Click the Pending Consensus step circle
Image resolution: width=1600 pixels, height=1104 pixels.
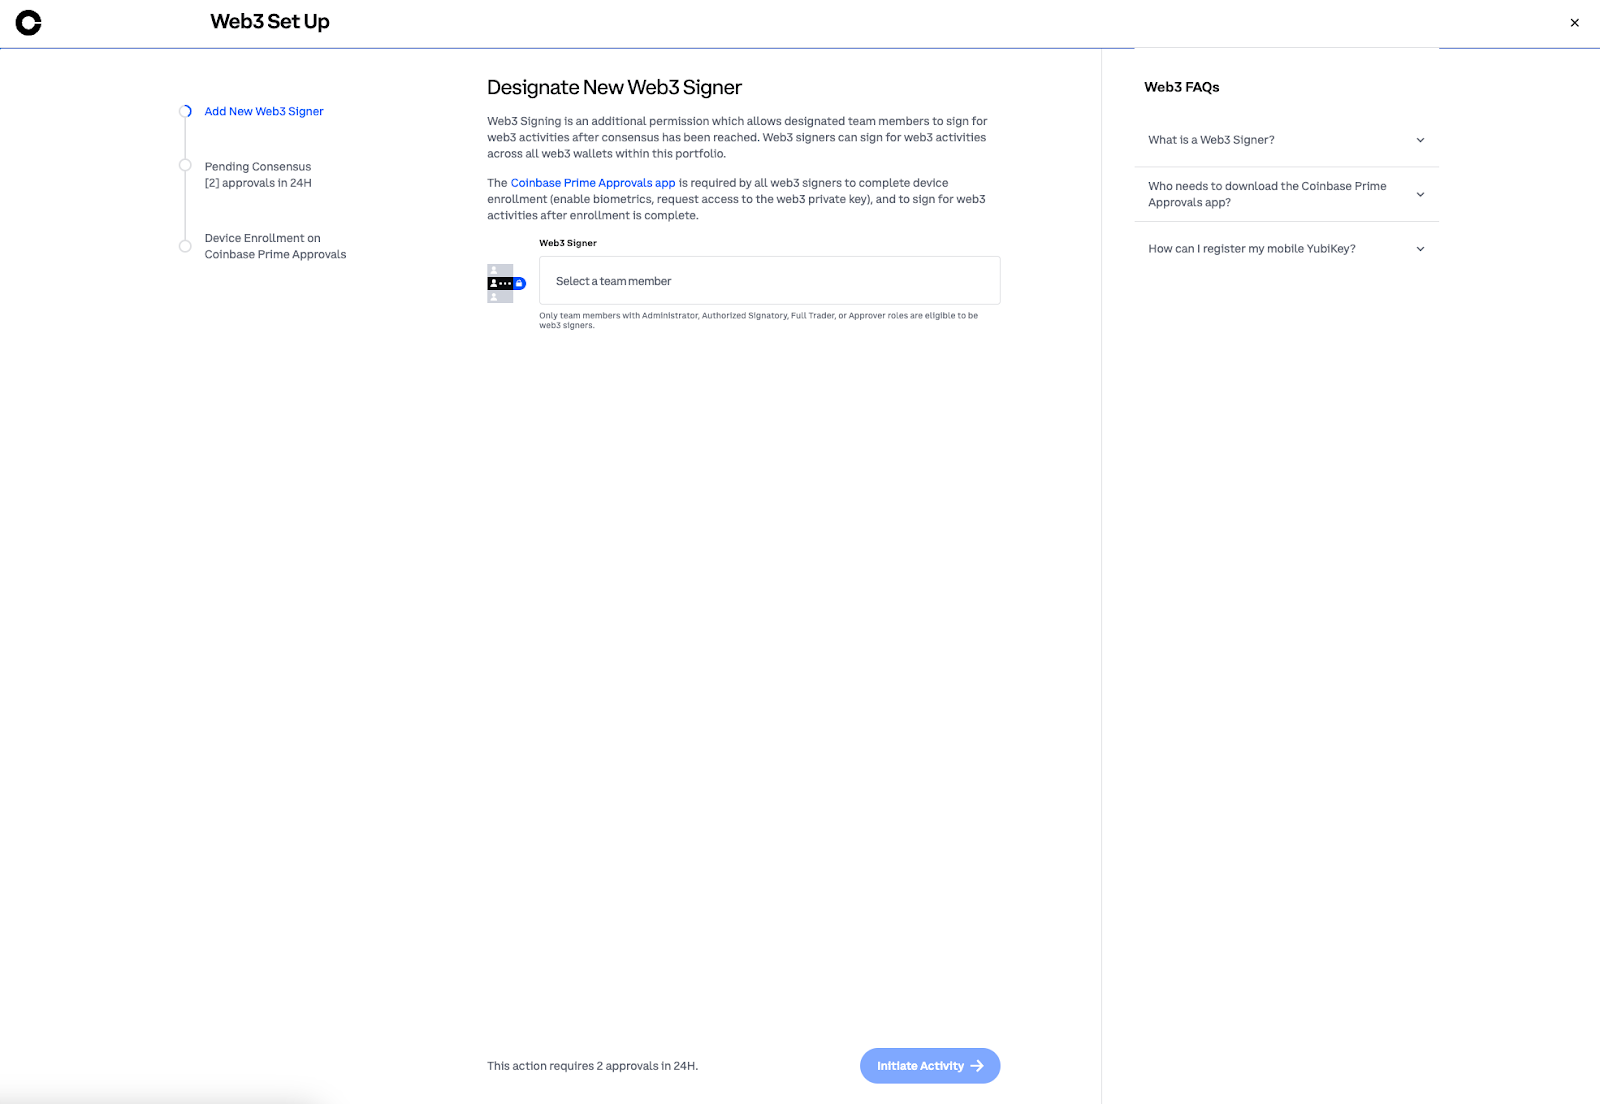[185, 166]
